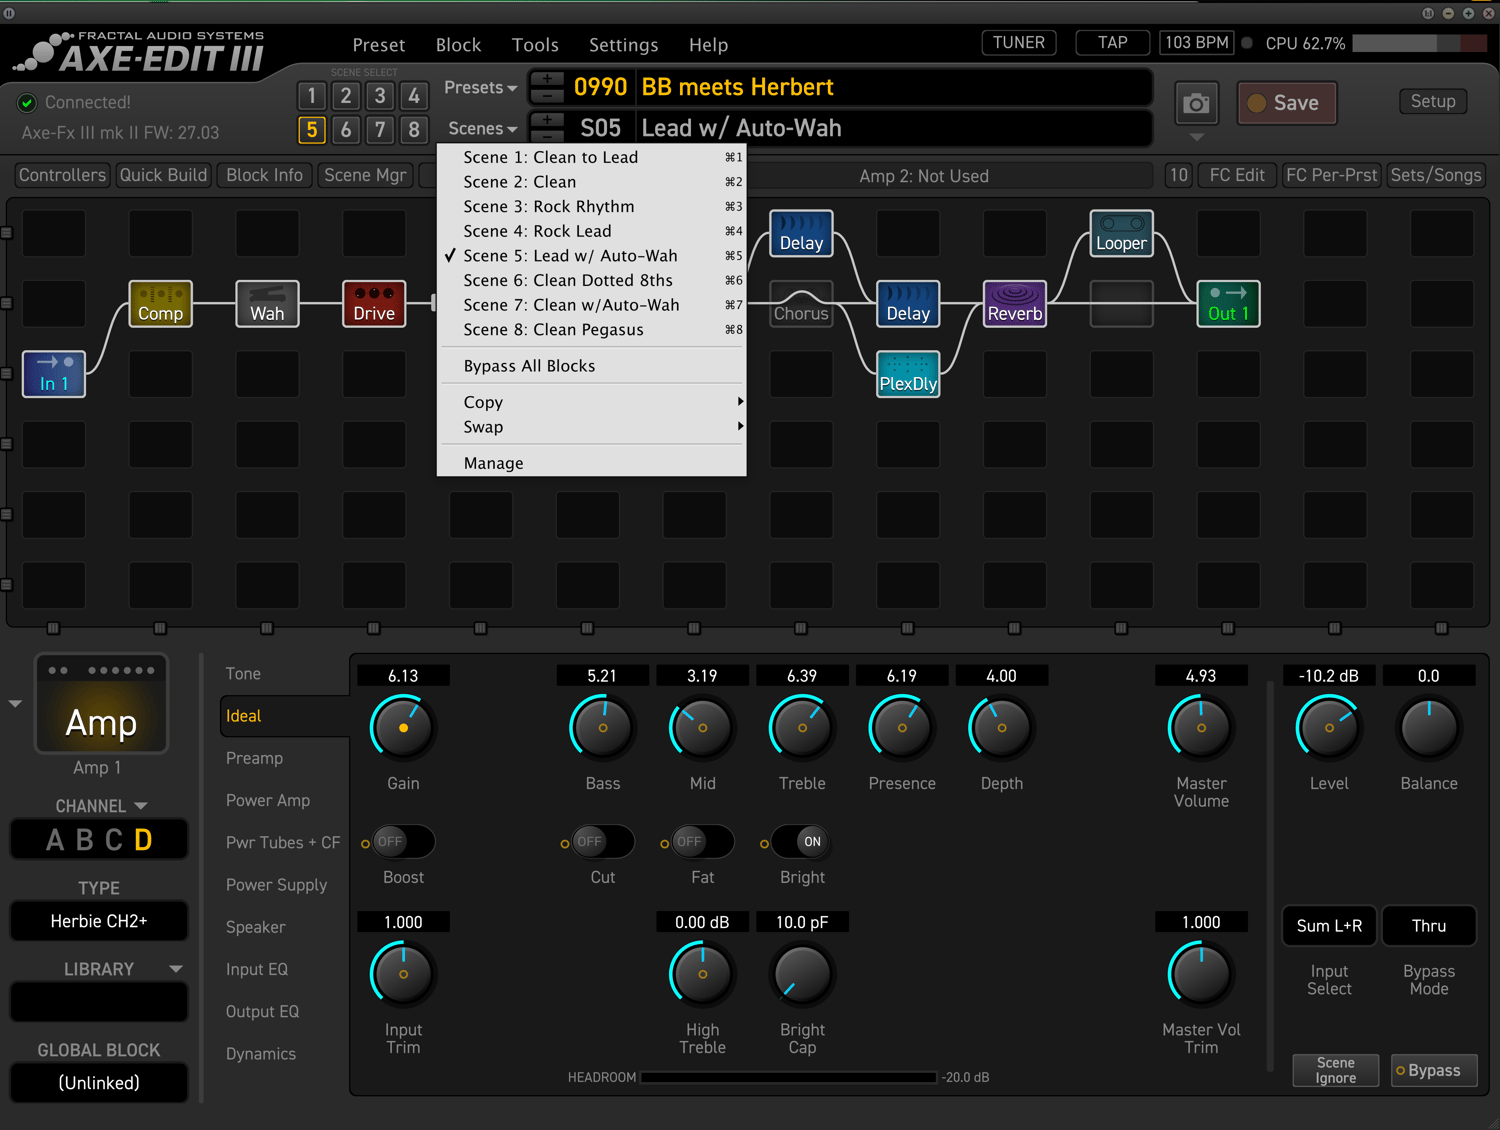Click the TAP tempo button
Screen dimensions: 1500x1130
pyautogui.click(x=1112, y=43)
